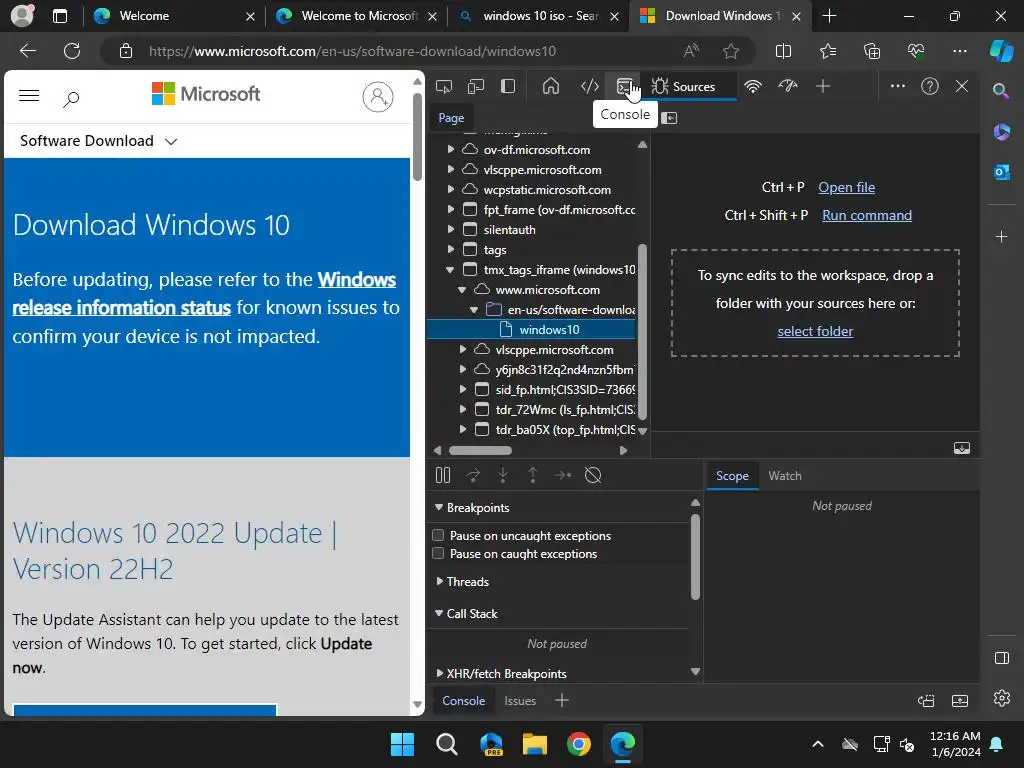The image size is (1024, 768).
Task: Open the Console panel icon
Action: tap(625, 86)
